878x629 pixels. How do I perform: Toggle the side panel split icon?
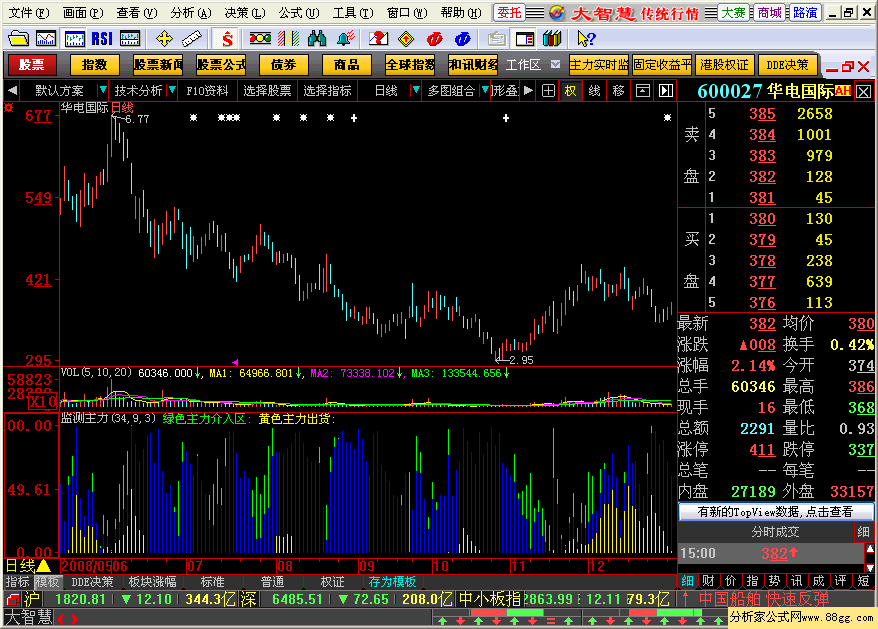[x=666, y=91]
